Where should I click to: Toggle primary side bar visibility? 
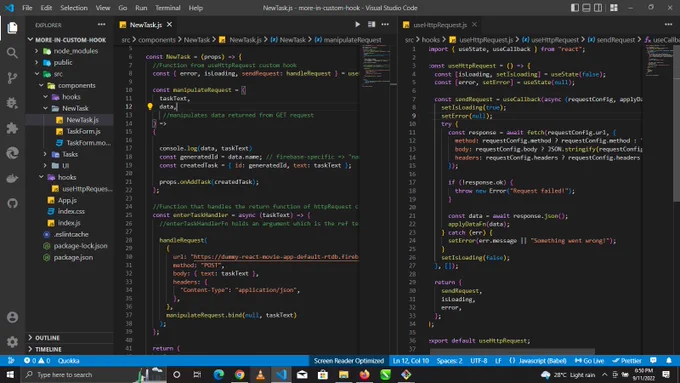(575, 8)
